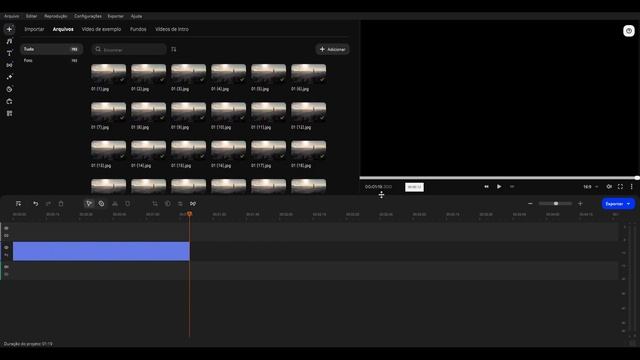Select thumbnail 01 (14).jpg
The height and width of the screenshot is (360, 640).
pos(149,151)
